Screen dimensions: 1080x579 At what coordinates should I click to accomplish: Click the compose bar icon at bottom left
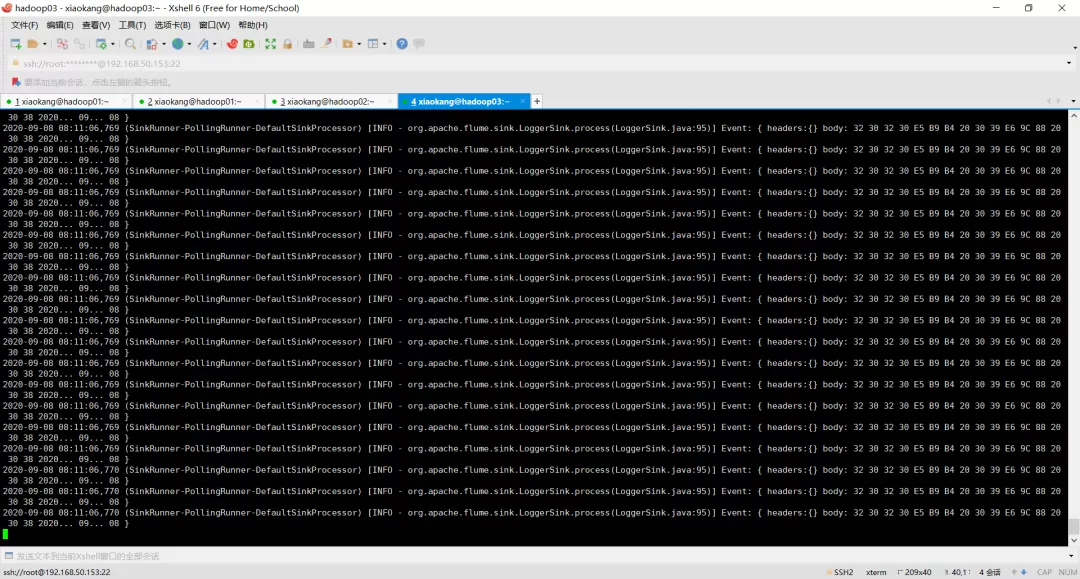[8, 556]
